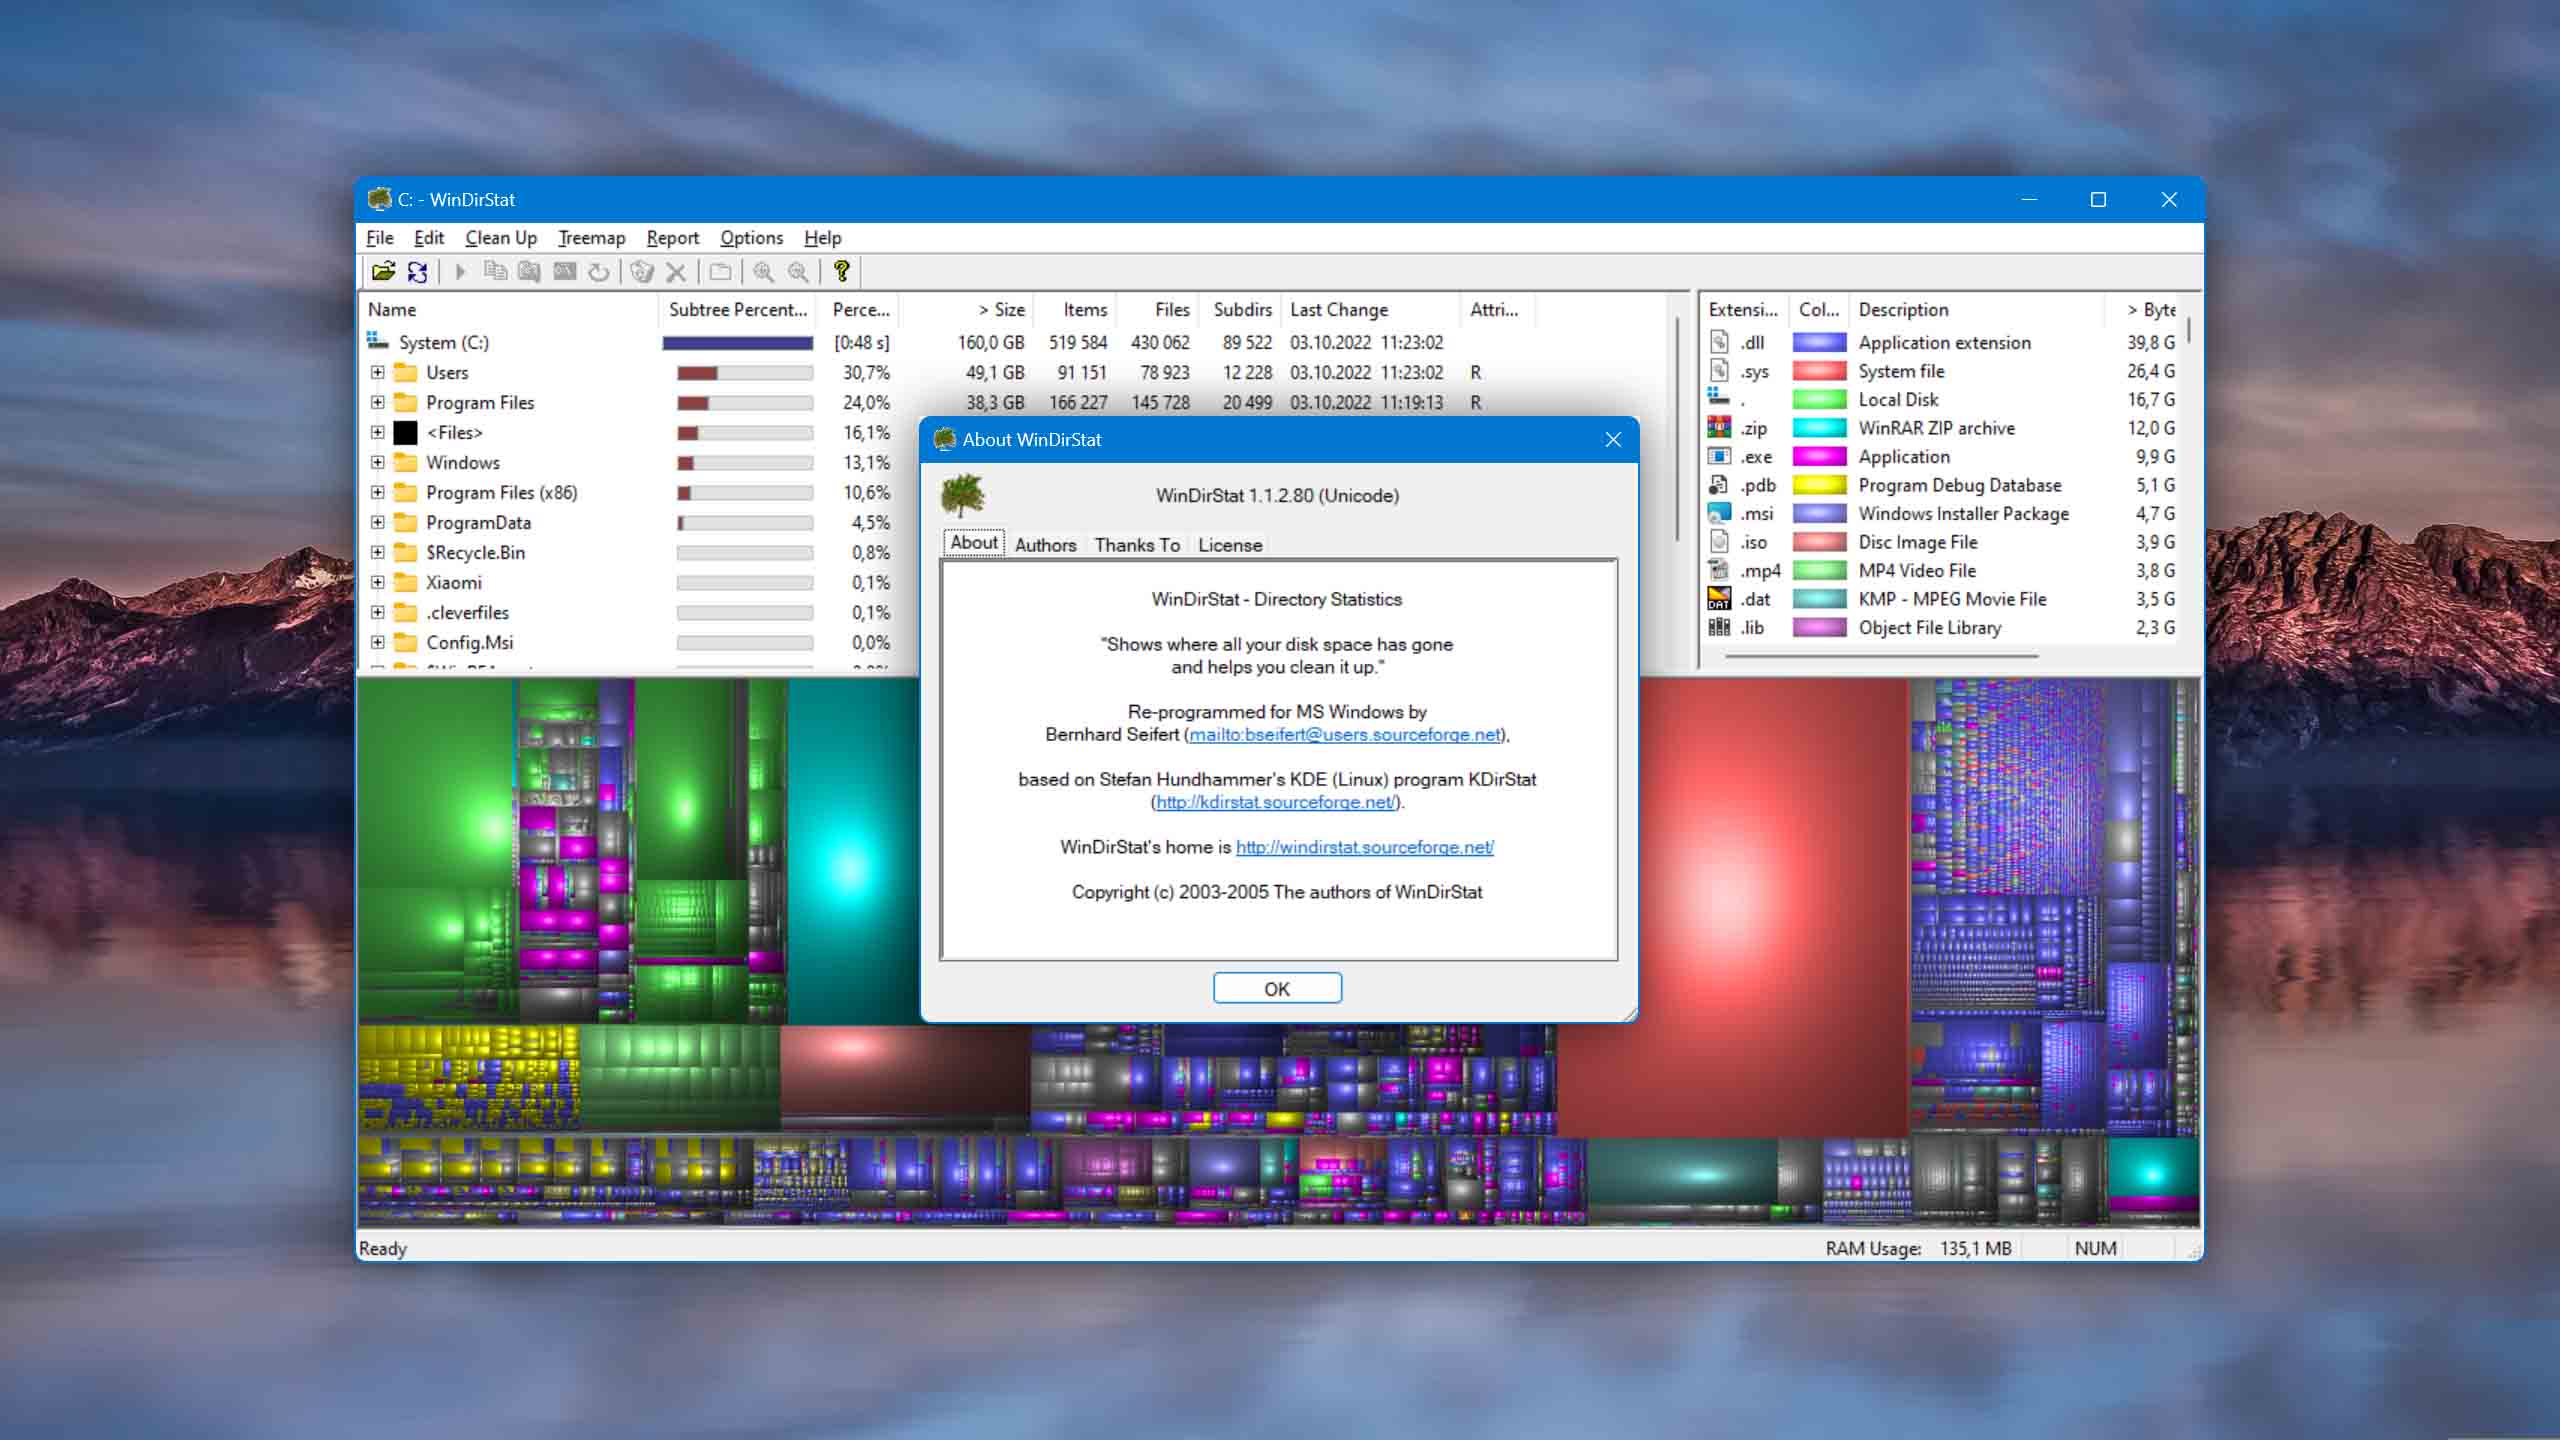Screen dimensions: 2560x1440
Task: Switch to the License tab
Action: click(1230, 545)
